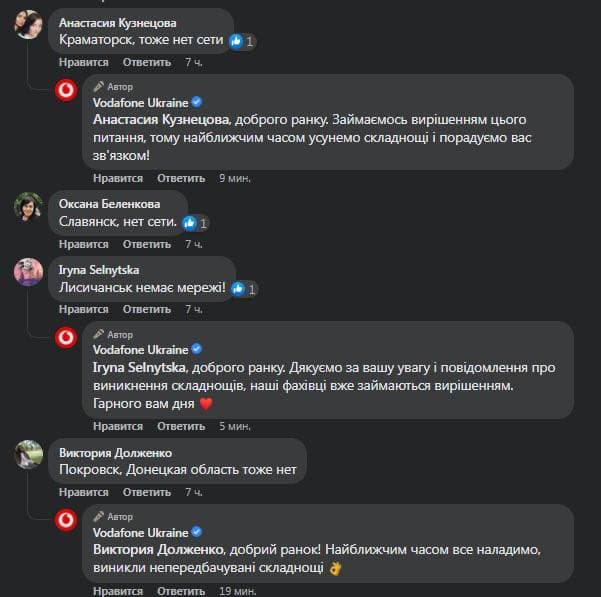Viewport: 601px width, 597px height.
Task: Open like reactions on Славянск comment
Action: [196, 223]
